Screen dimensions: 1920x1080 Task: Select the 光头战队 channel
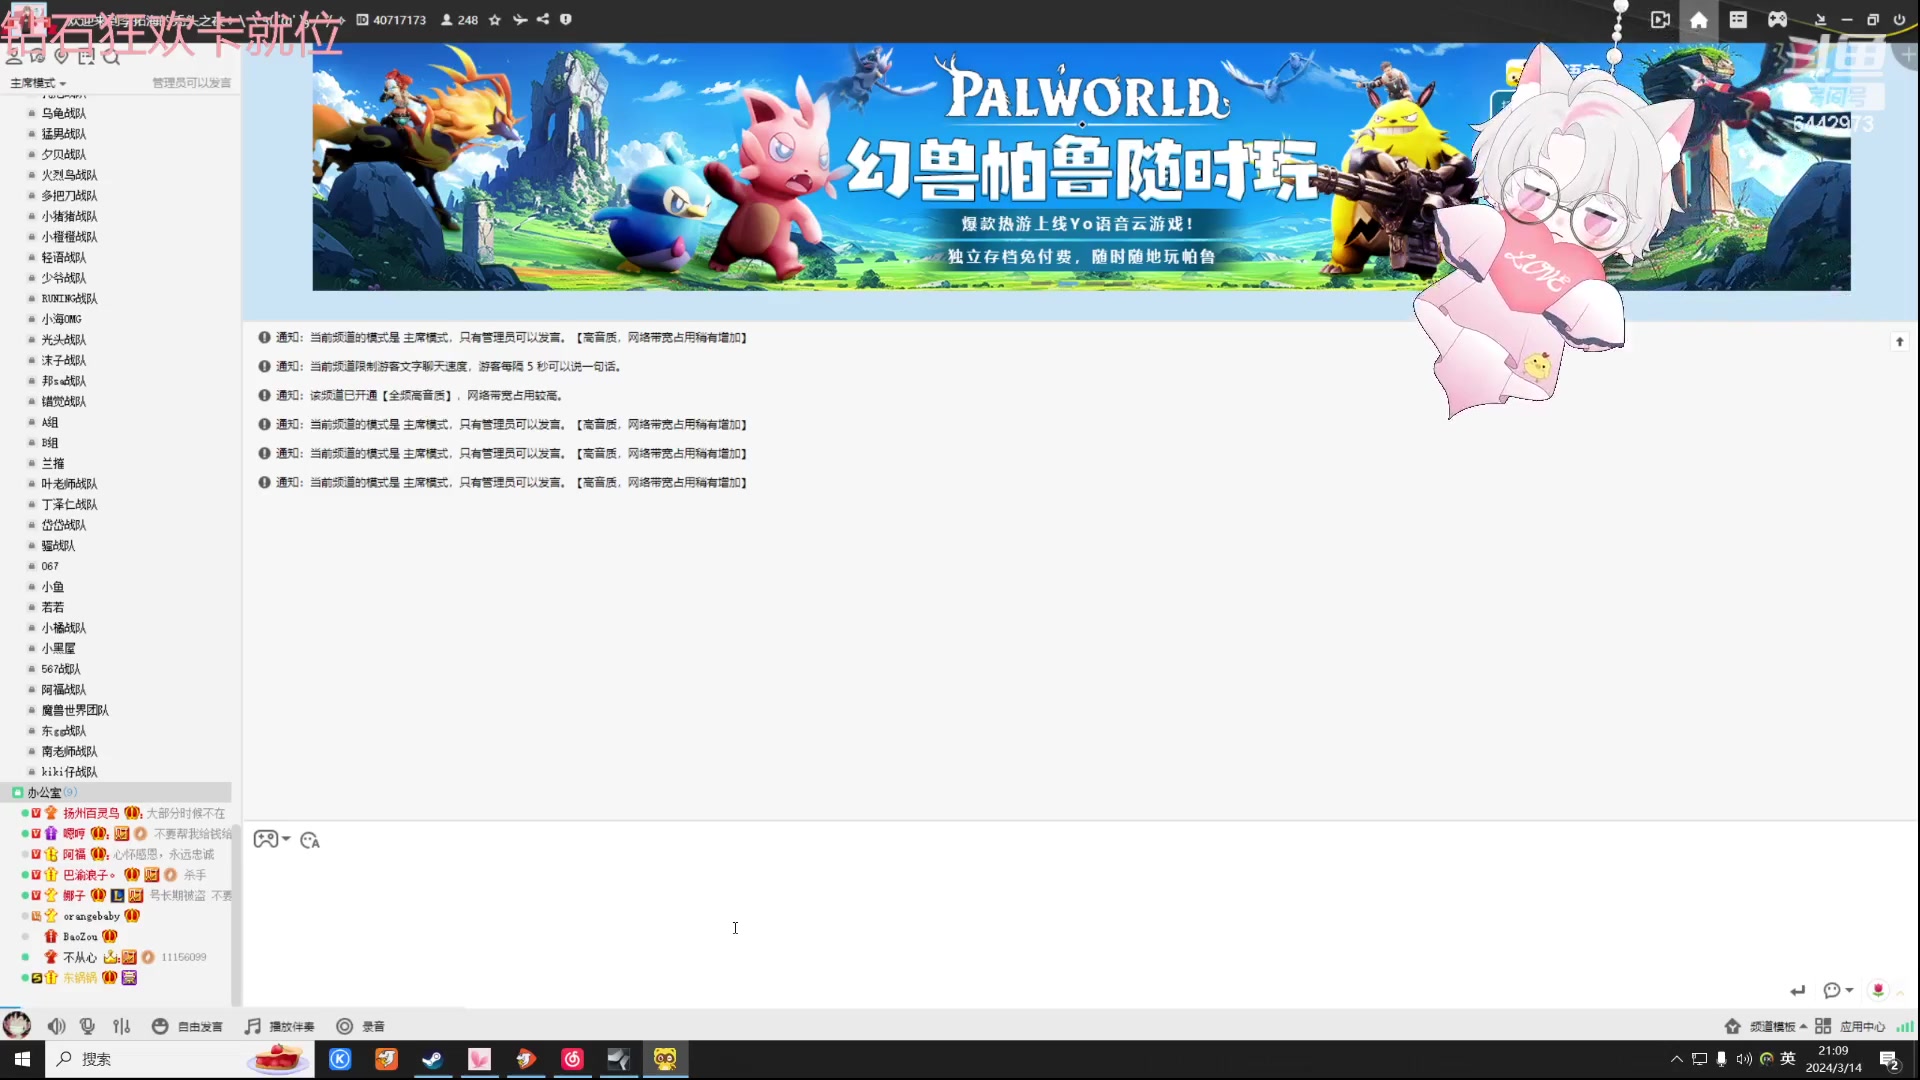64,340
